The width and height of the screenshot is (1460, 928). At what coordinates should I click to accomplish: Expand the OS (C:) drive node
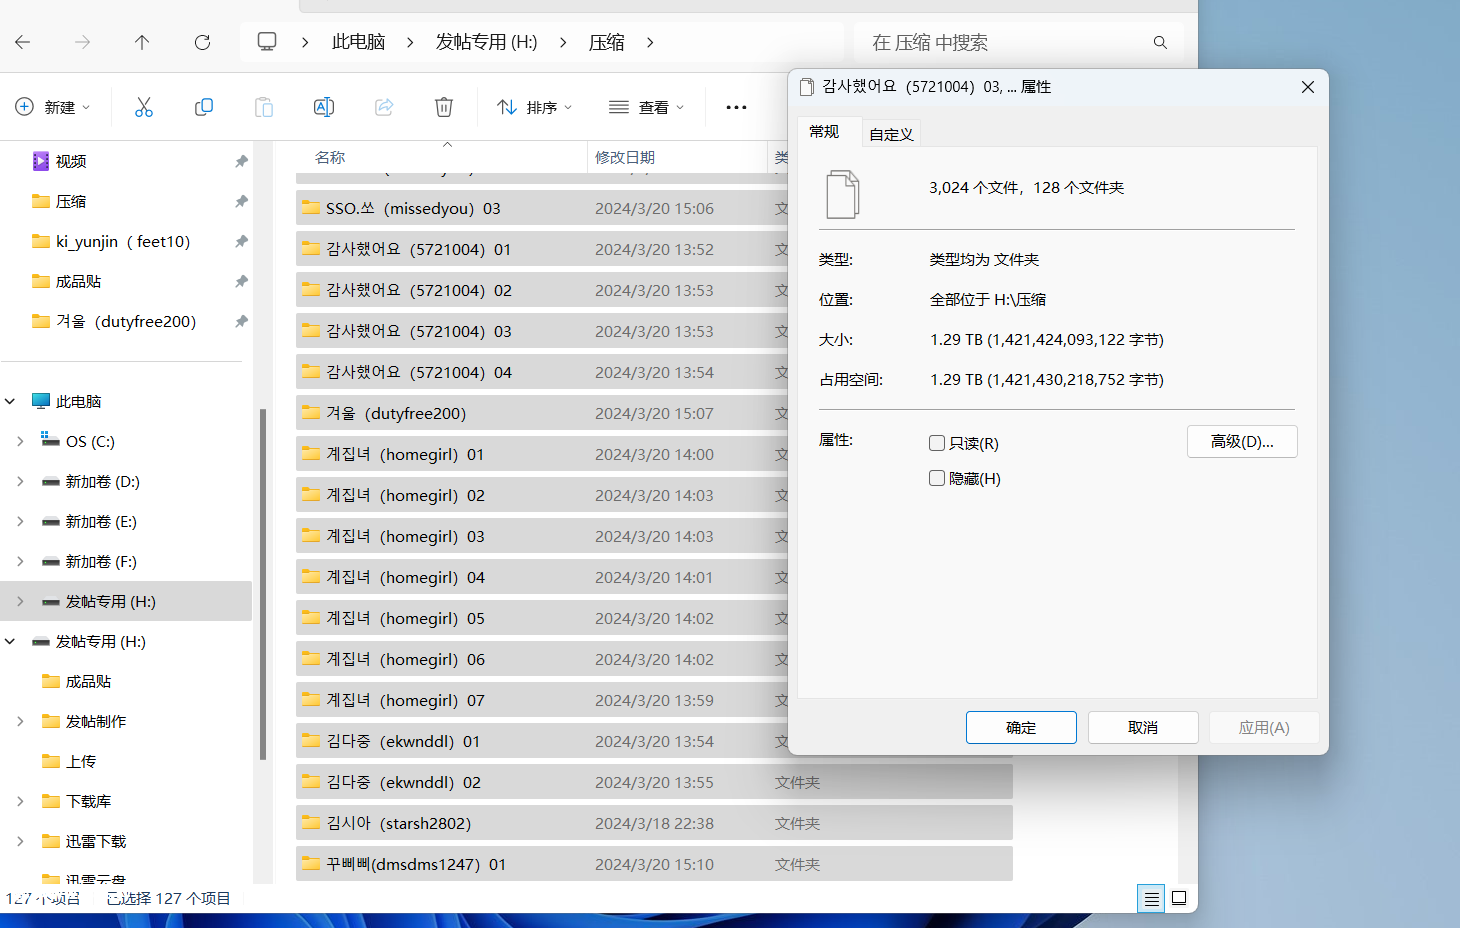(x=20, y=441)
